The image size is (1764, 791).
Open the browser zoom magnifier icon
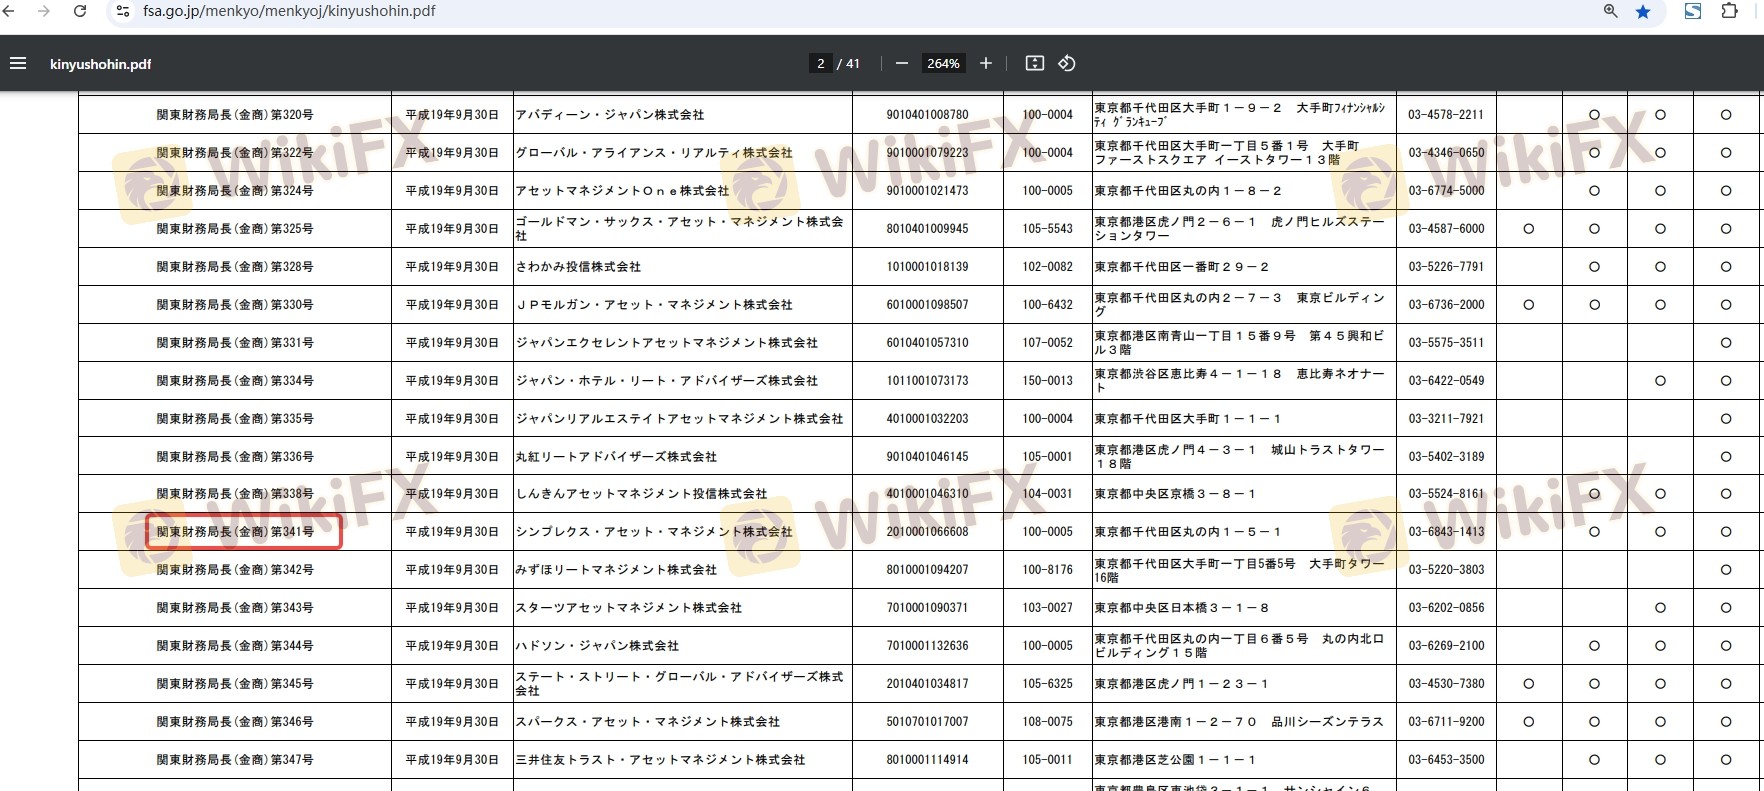click(x=1610, y=11)
